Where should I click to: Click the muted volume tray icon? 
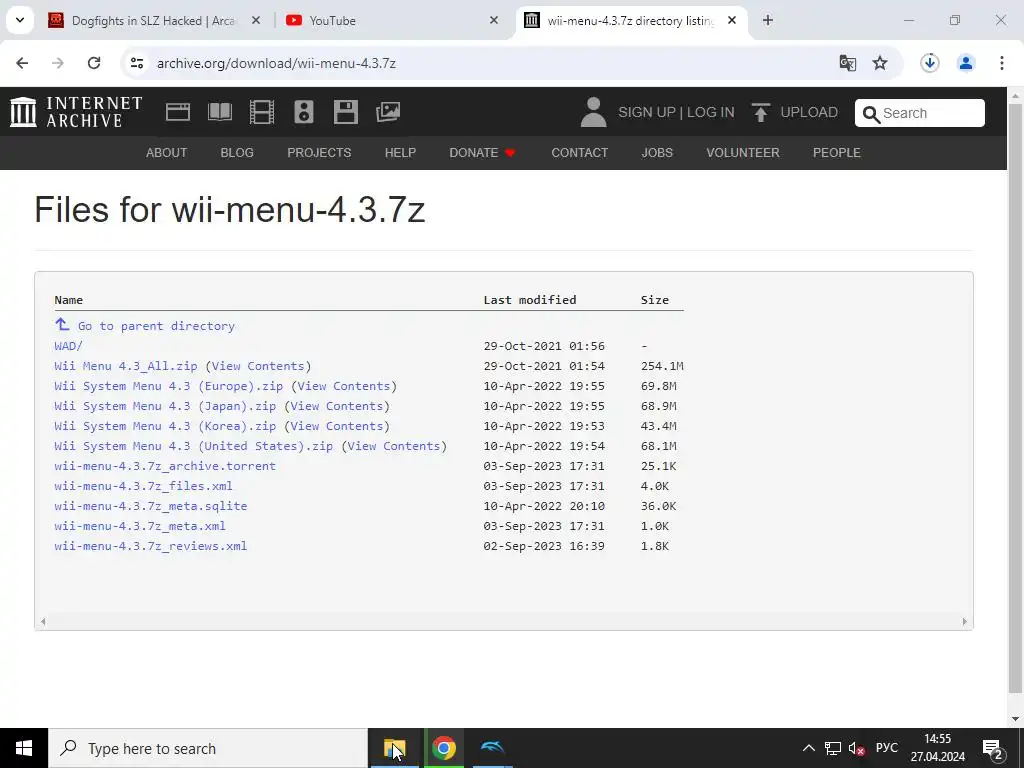coord(857,748)
